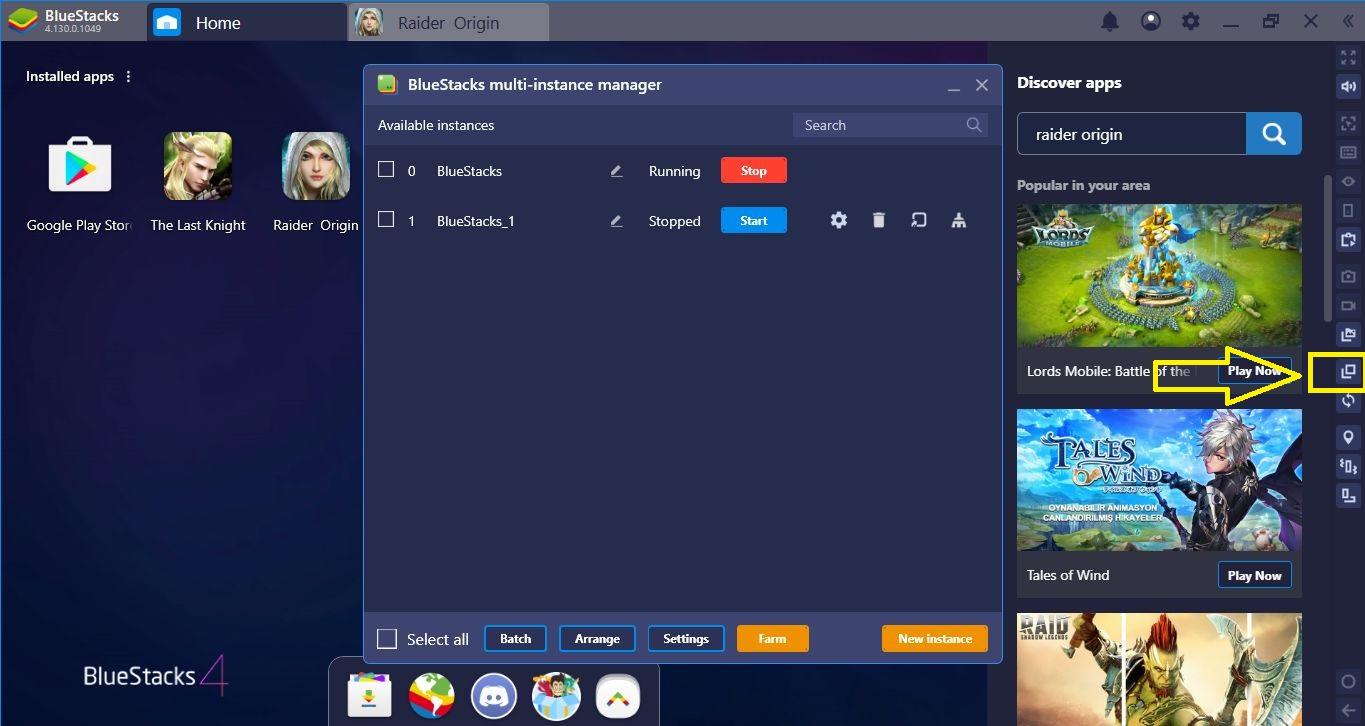Click the Android home circle icon

pos(1348,682)
